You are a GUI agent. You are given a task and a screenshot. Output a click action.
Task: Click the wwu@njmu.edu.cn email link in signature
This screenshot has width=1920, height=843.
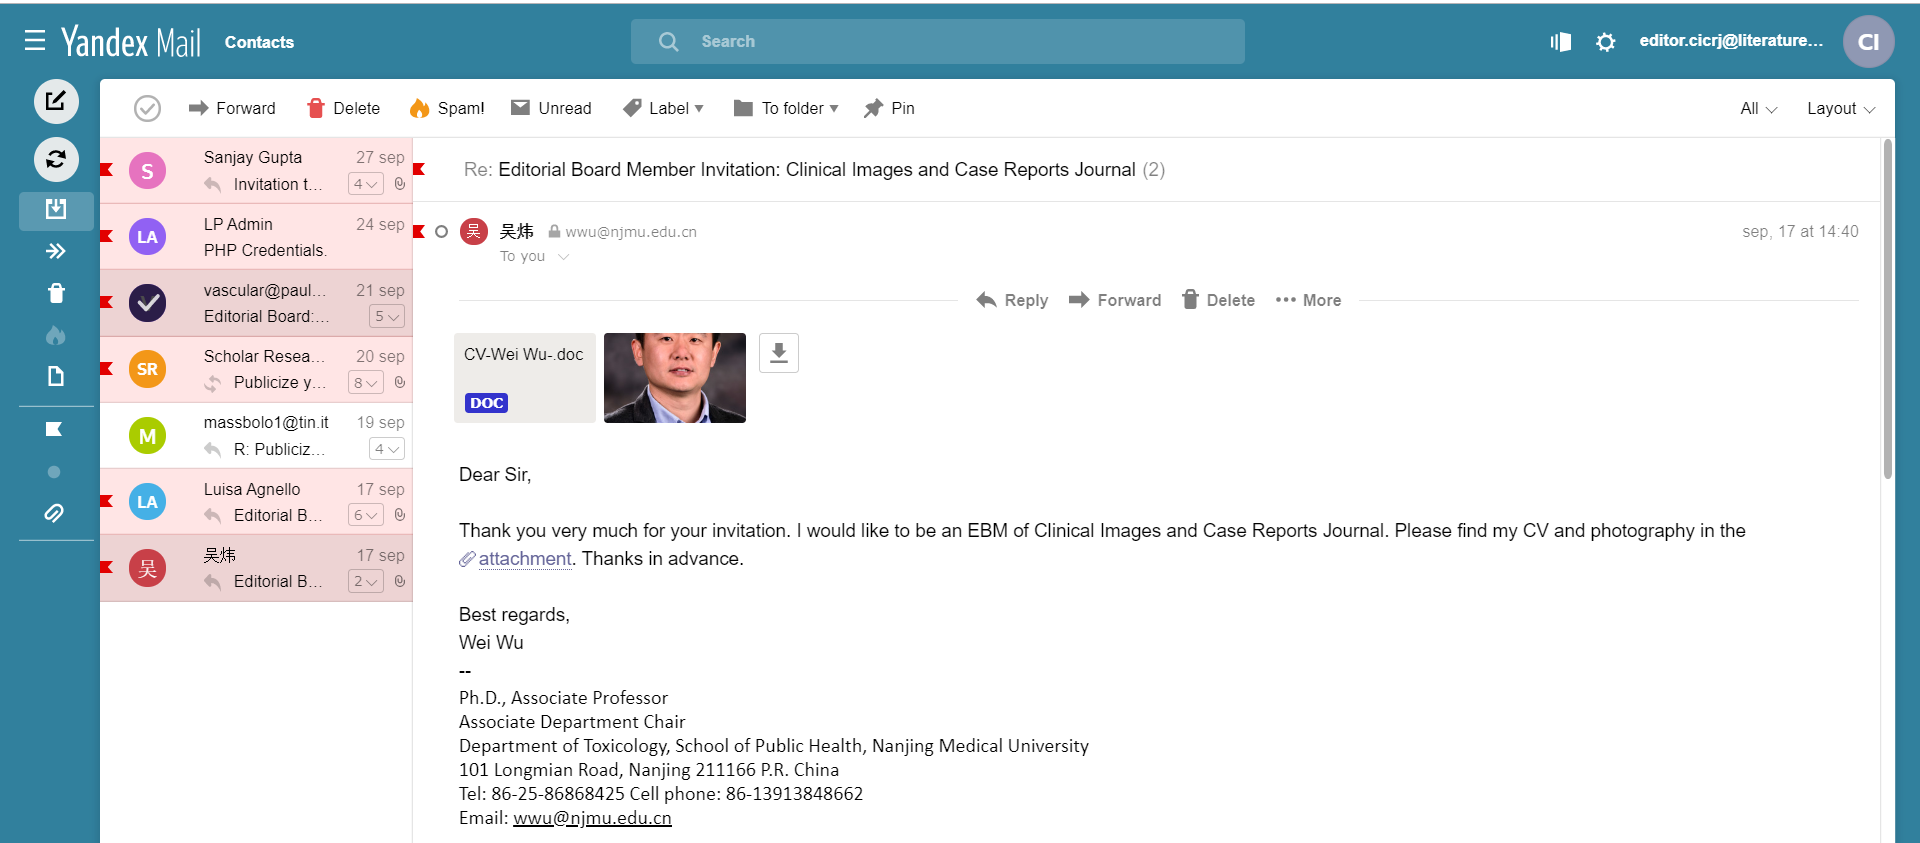coord(592,818)
